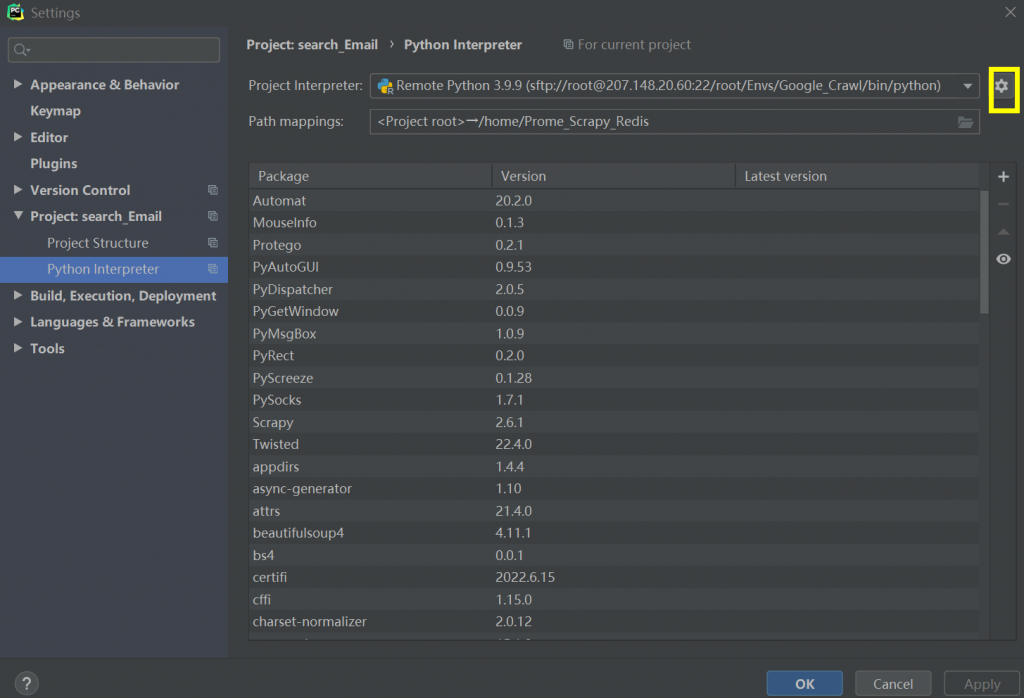Select the PyRect package row
The width and height of the screenshot is (1024, 698).
coord(613,356)
